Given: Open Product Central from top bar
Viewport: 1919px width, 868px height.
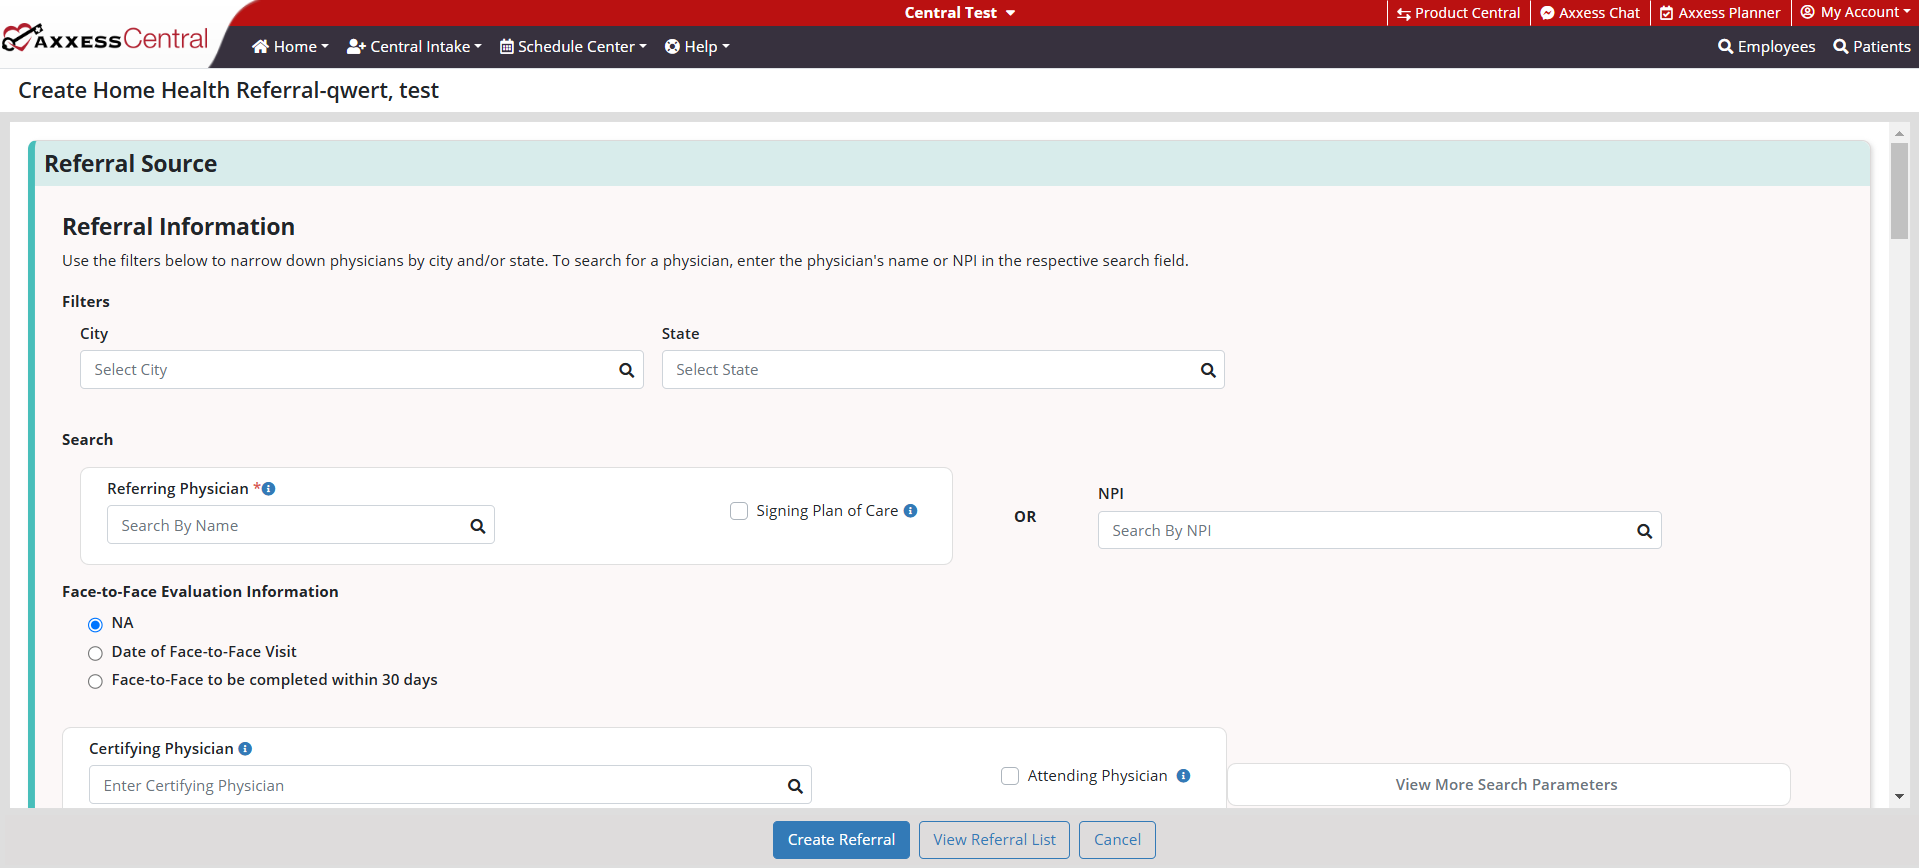Looking at the screenshot, I should pos(1459,13).
